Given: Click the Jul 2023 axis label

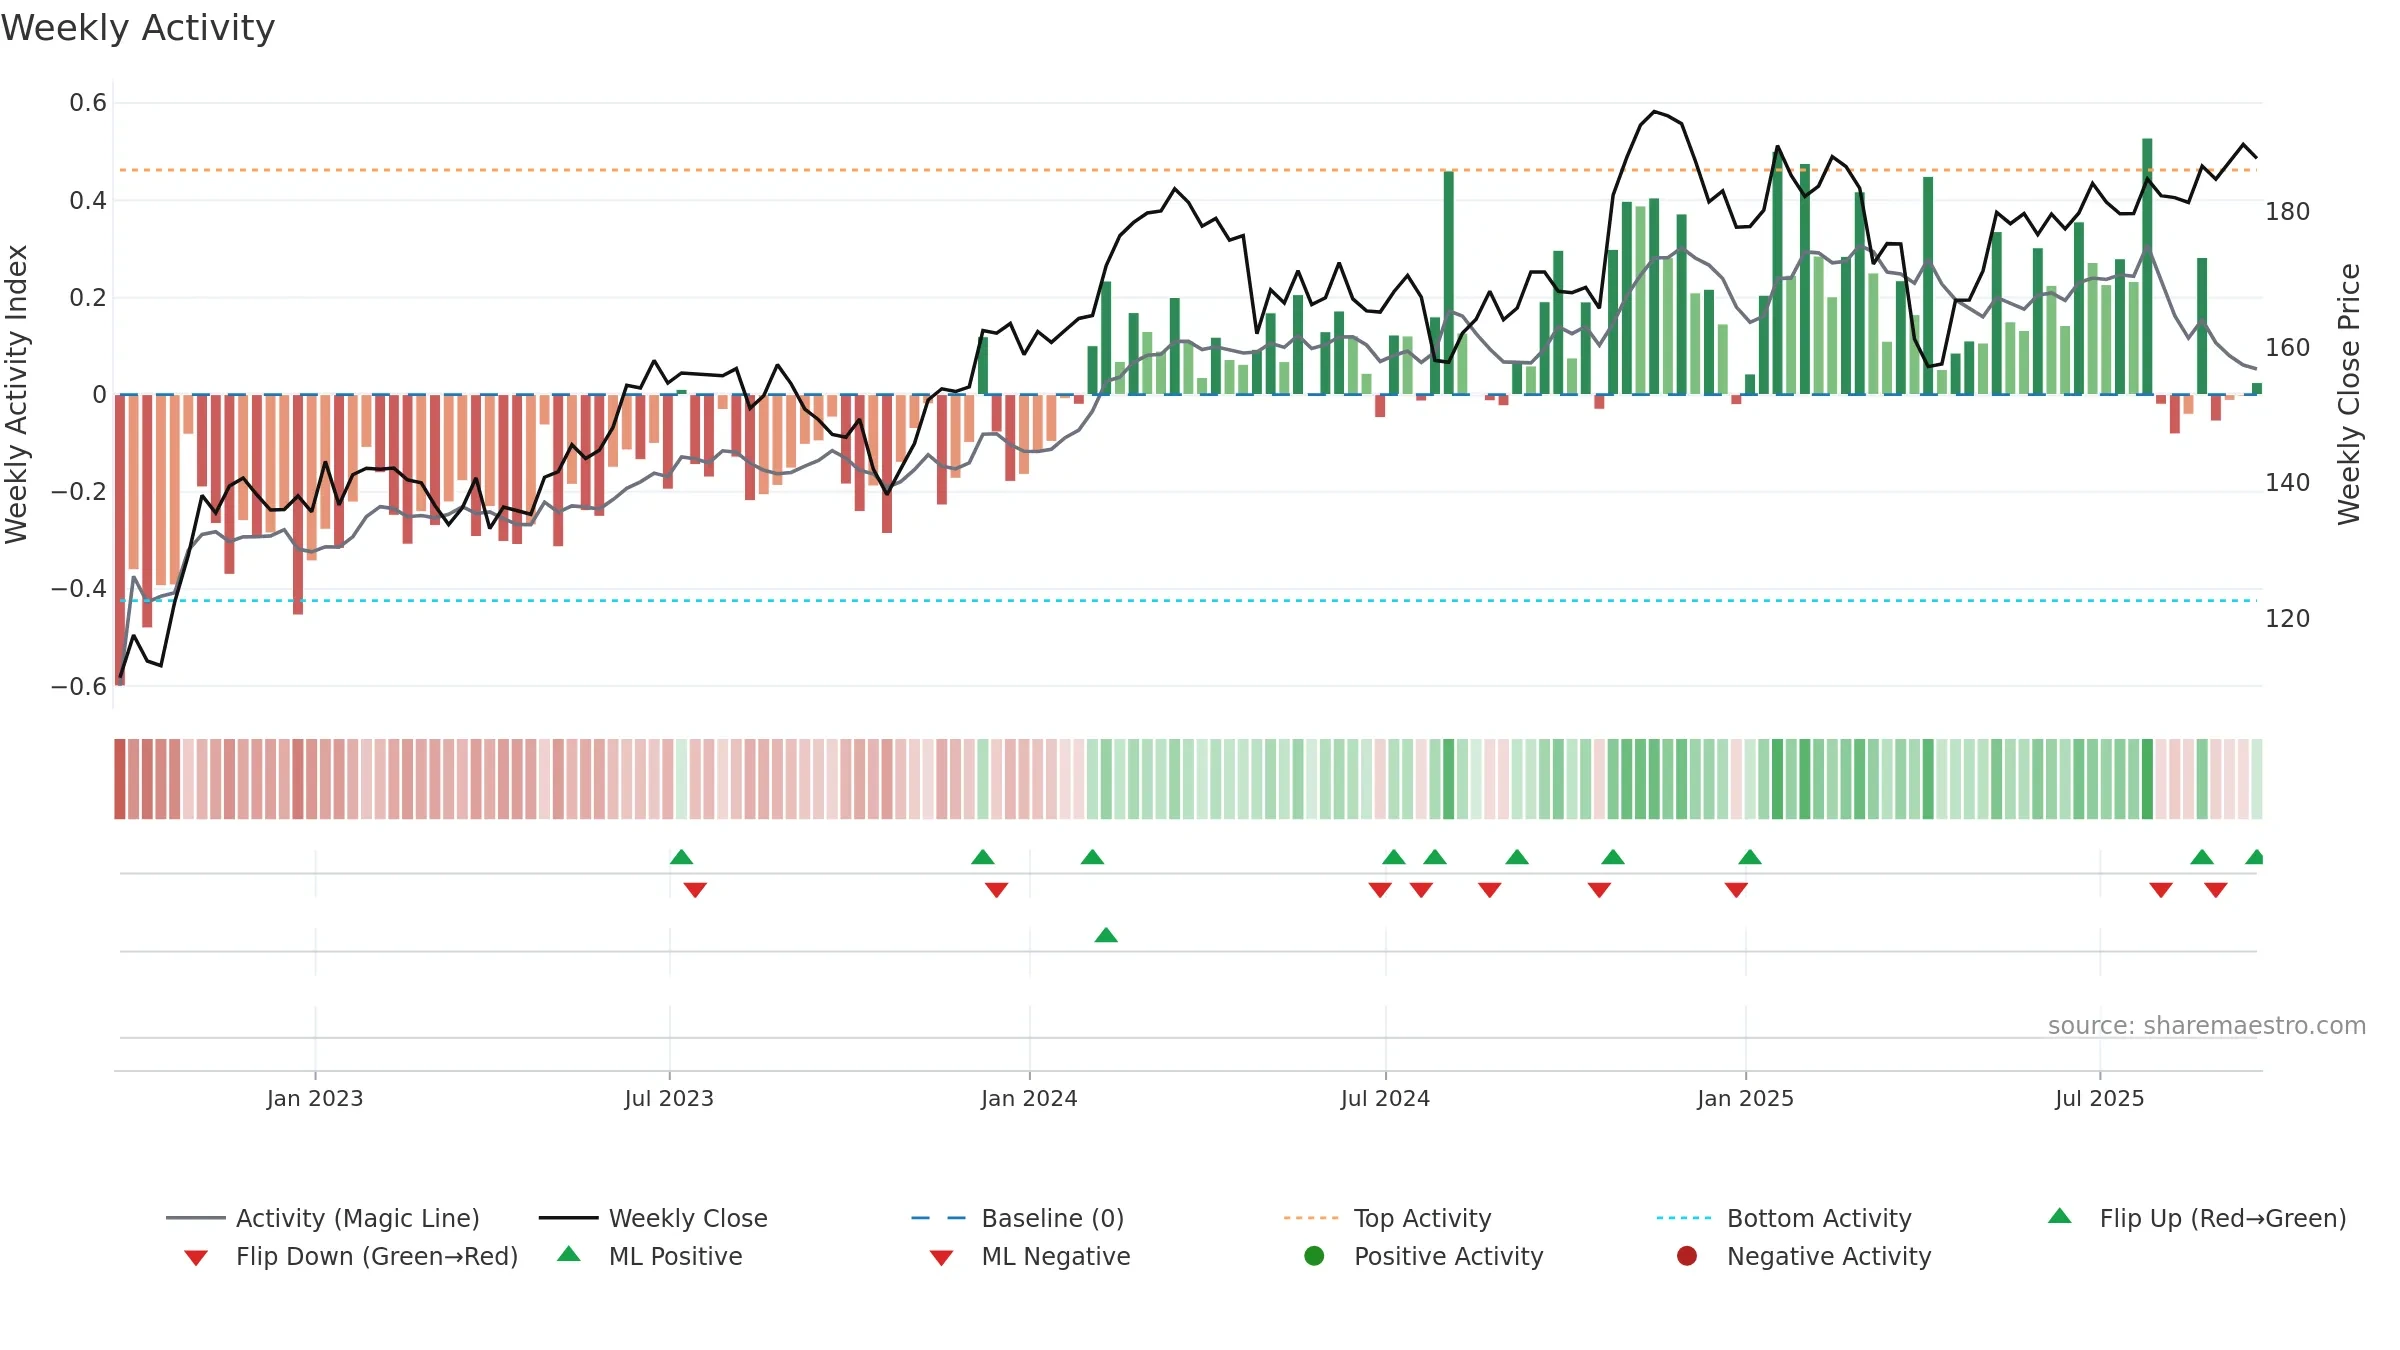Looking at the screenshot, I should point(669,1098).
